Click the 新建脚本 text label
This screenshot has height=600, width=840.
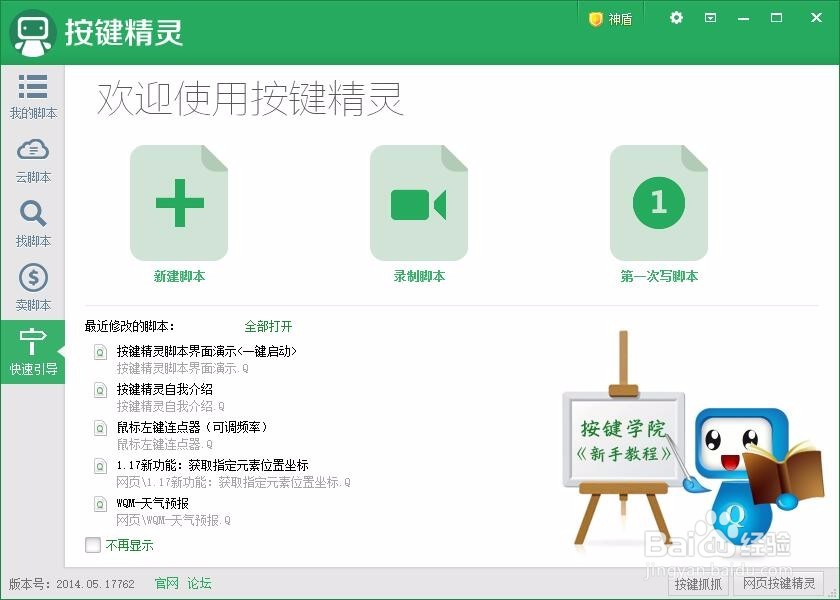[x=179, y=276]
